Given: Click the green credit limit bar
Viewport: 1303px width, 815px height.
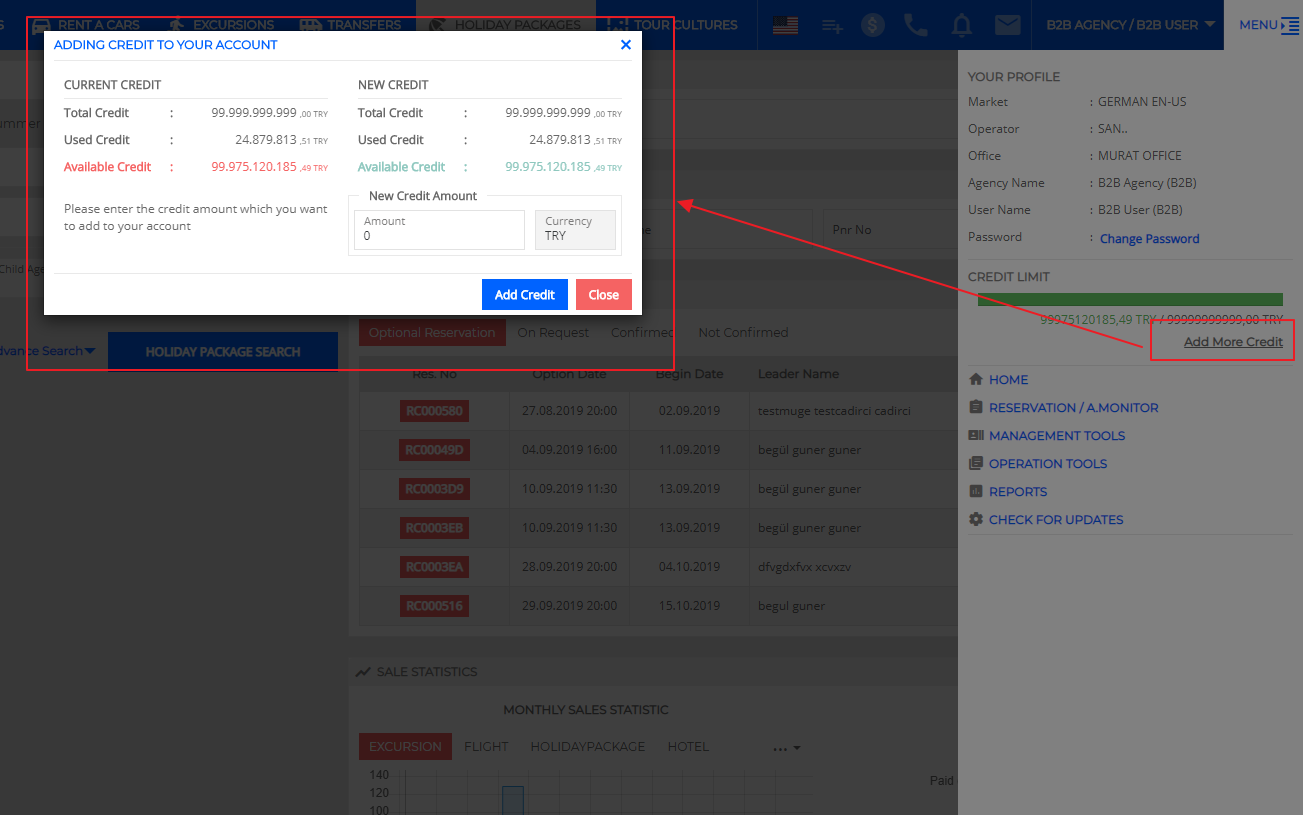Looking at the screenshot, I should pos(1130,300).
